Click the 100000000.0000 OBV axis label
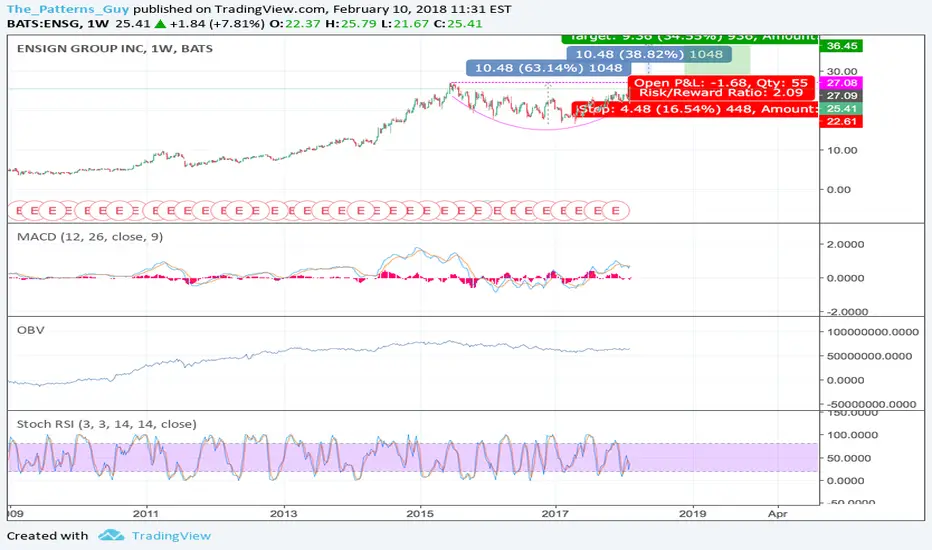This screenshot has width=932, height=550. (x=873, y=332)
